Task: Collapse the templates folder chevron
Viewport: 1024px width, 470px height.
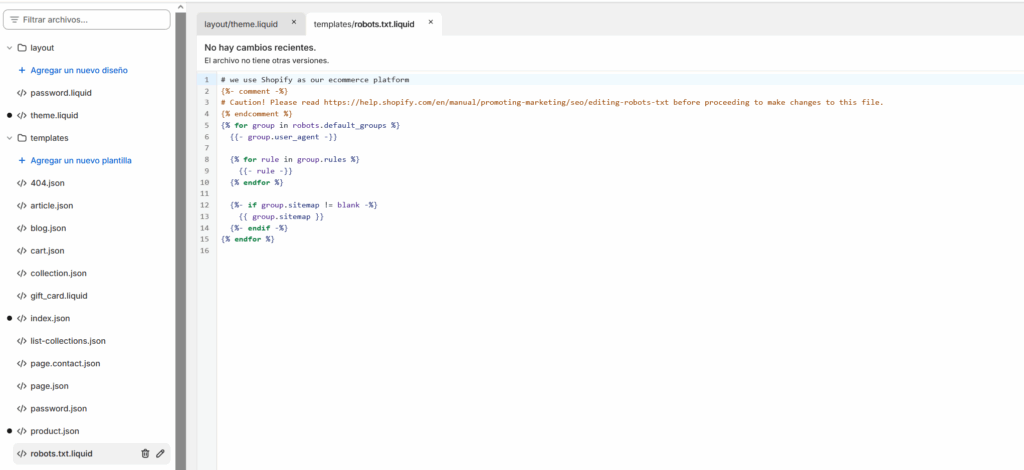Action: coord(9,138)
